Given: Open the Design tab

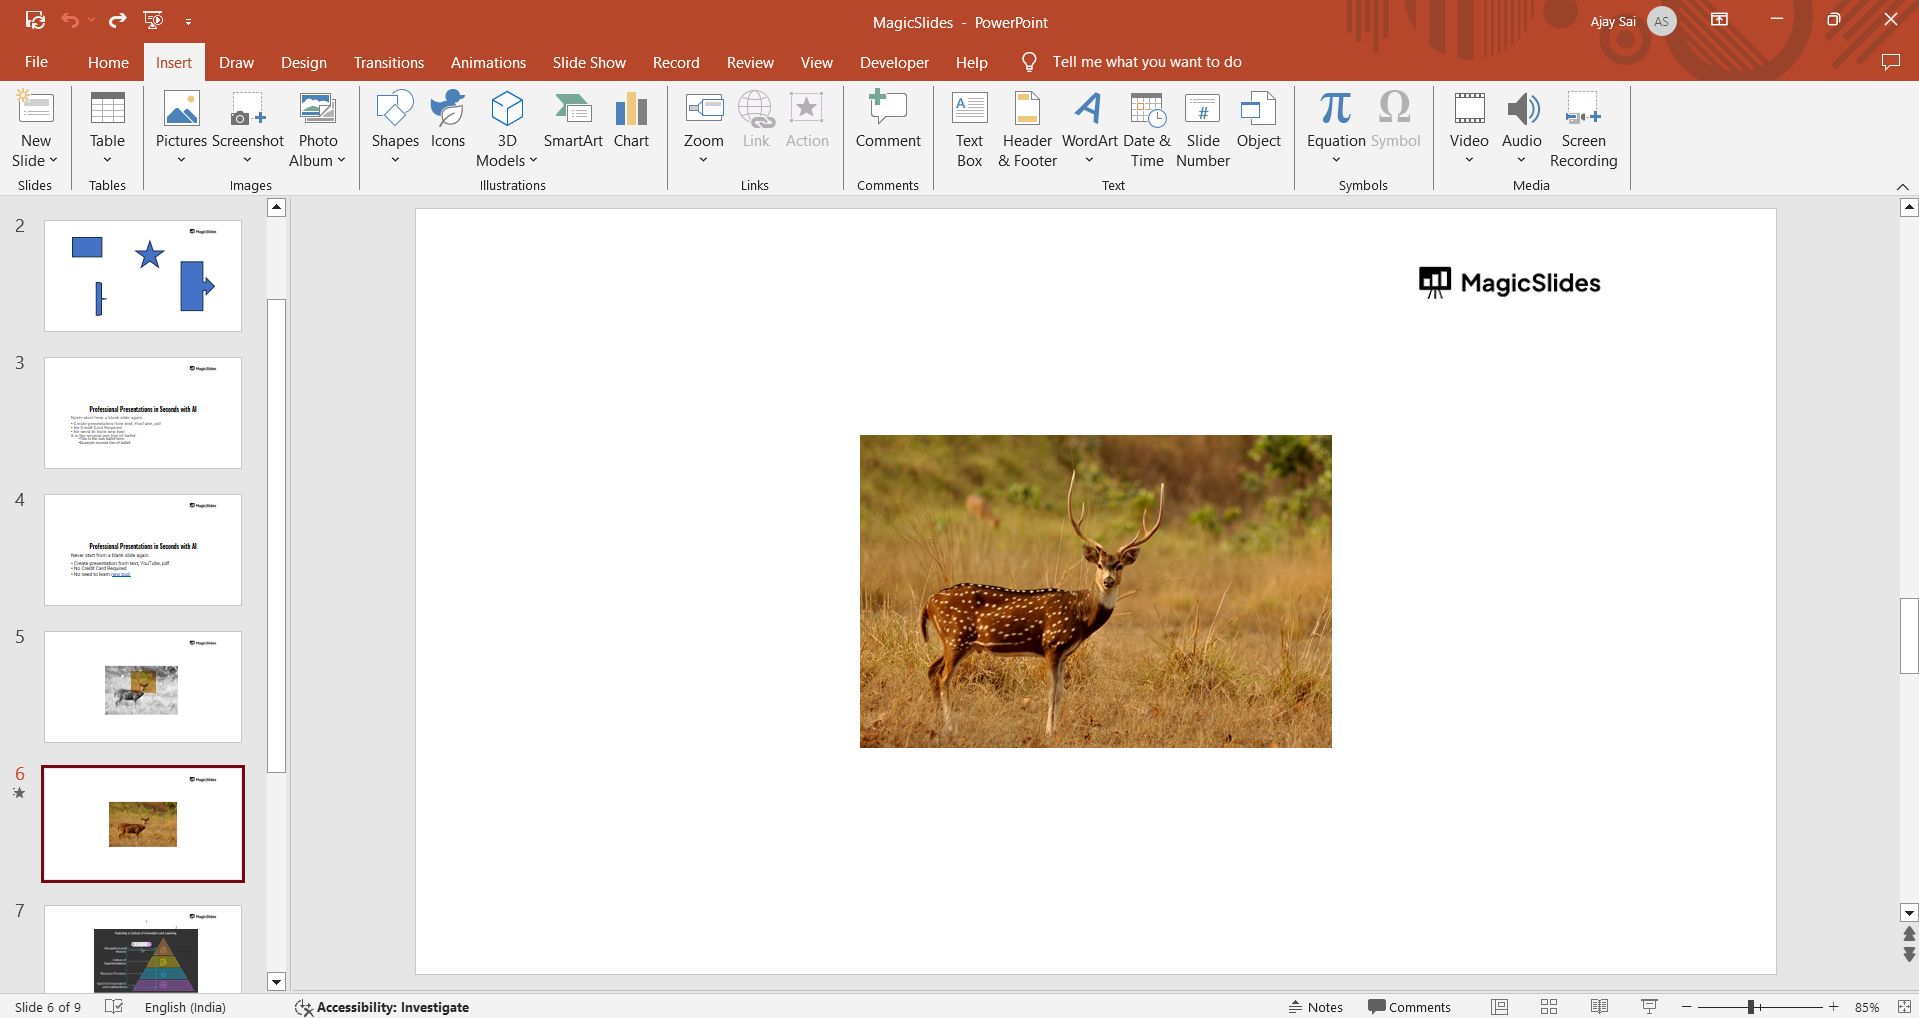Looking at the screenshot, I should pos(303,62).
